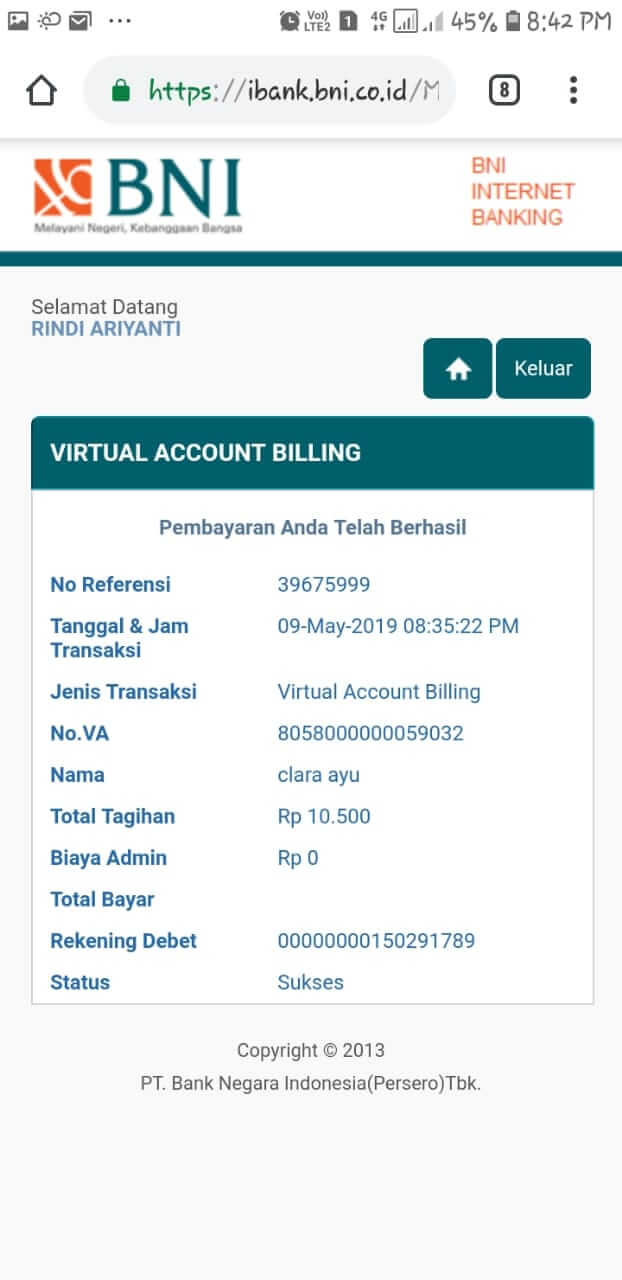Open the browser tab switcher showing 8
The image size is (622, 1280).
(x=504, y=91)
